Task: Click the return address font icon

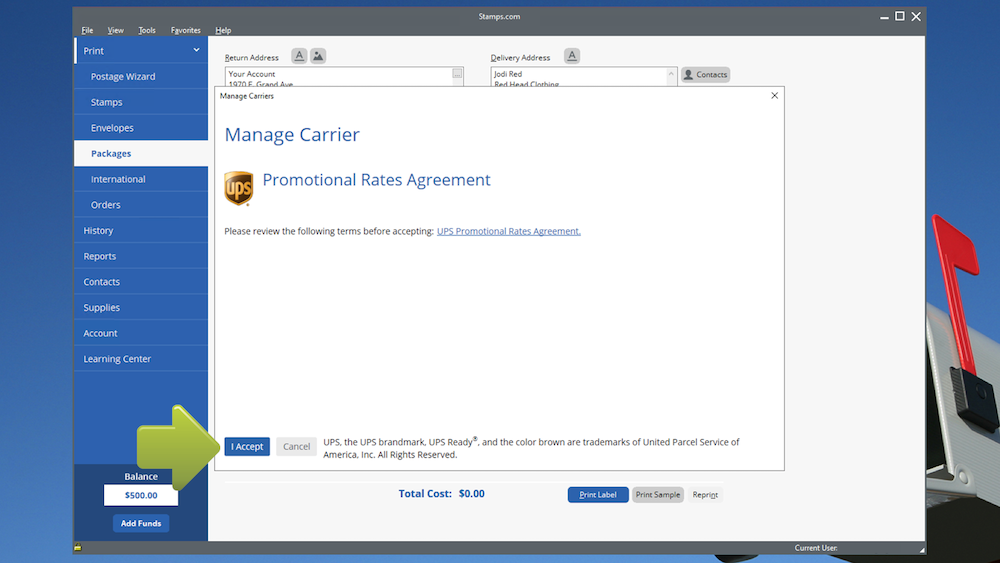Action: [x=299, y=56]
